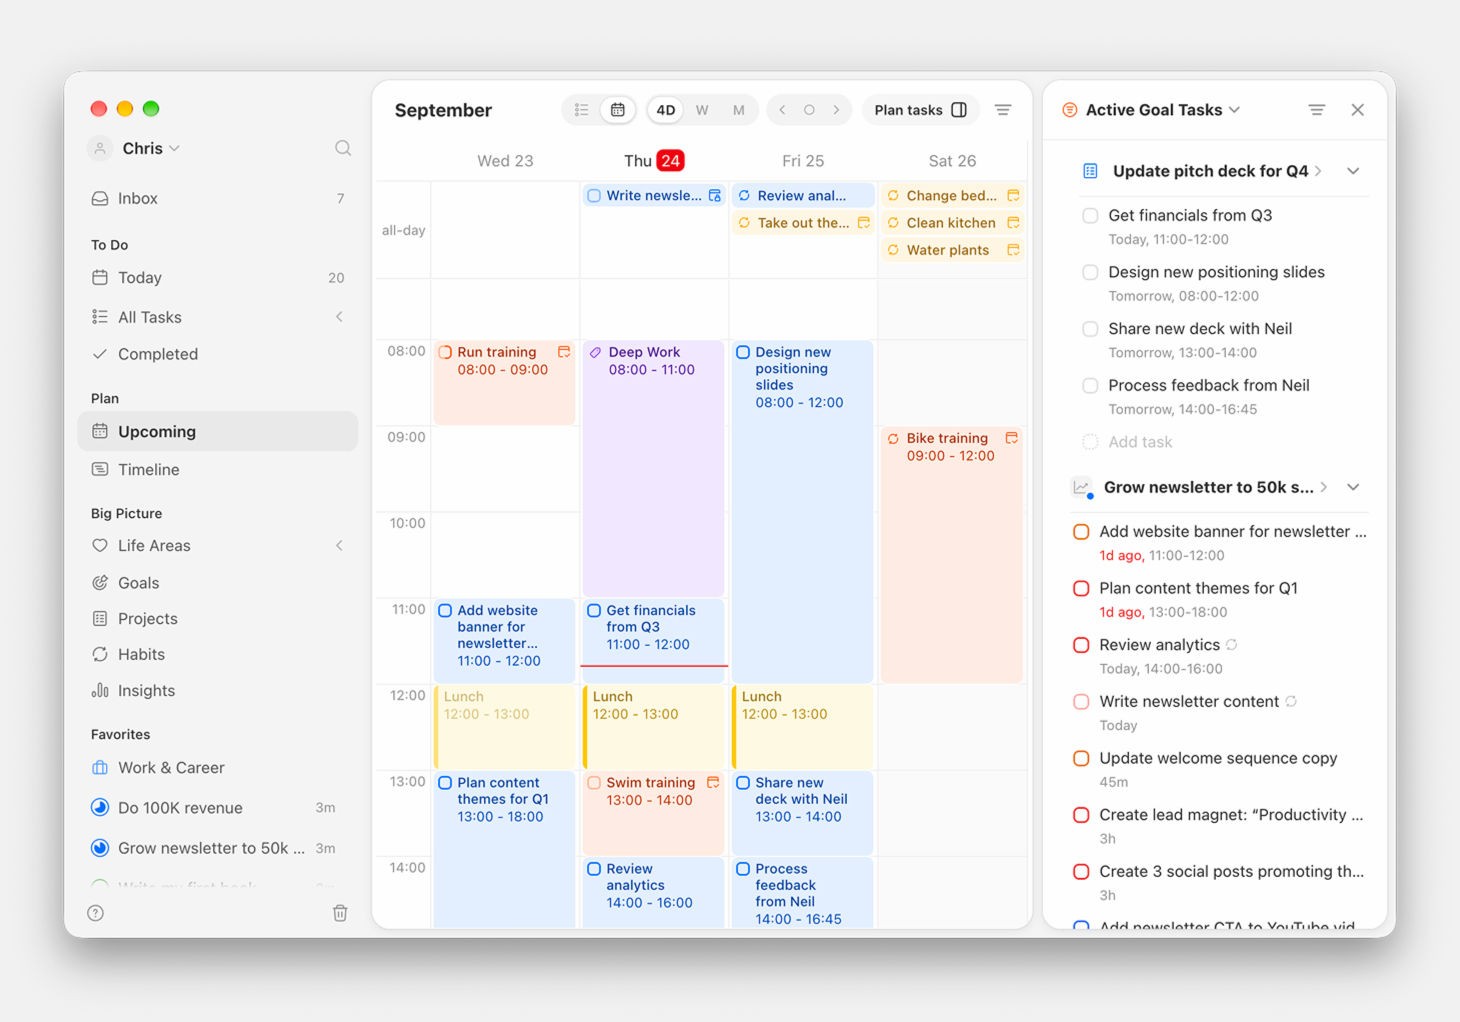Go to next days with right arrow

(836, 110)
